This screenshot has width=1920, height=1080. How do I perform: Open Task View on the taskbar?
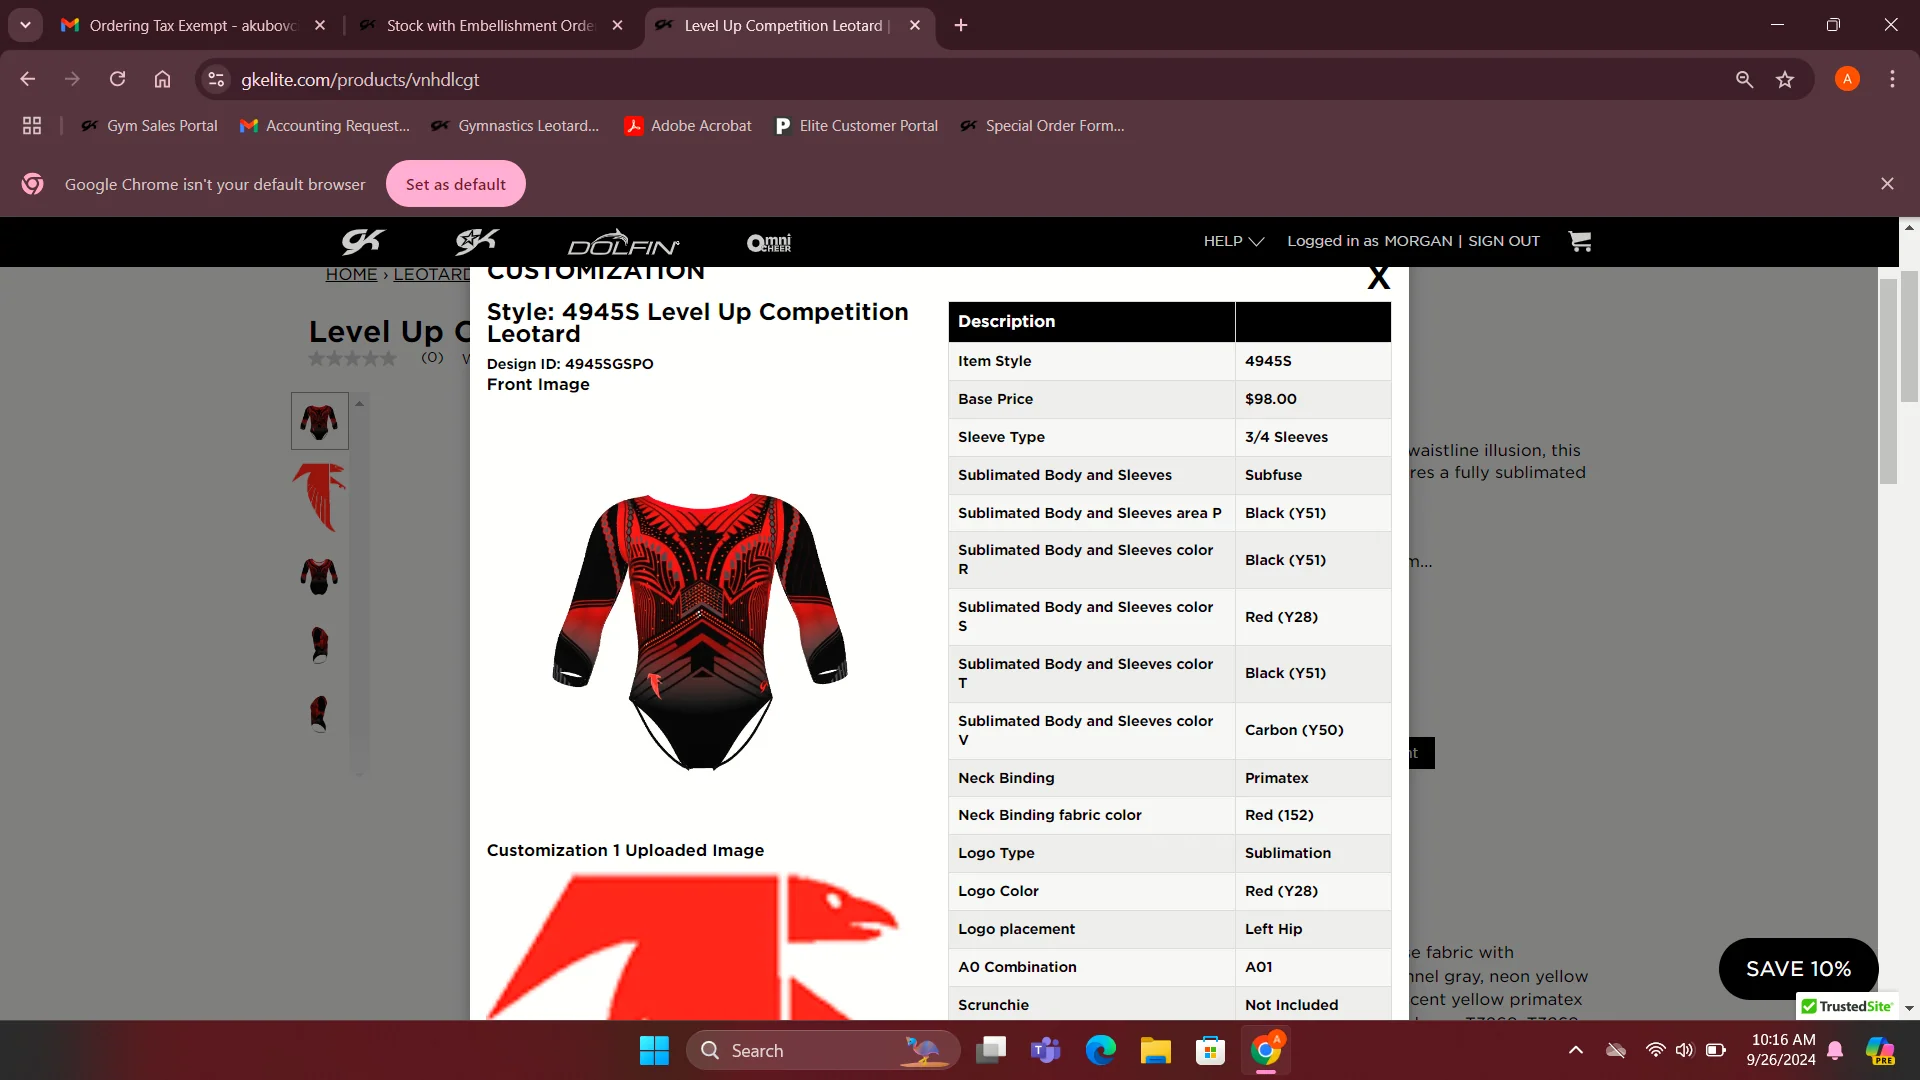[991, 1050]
